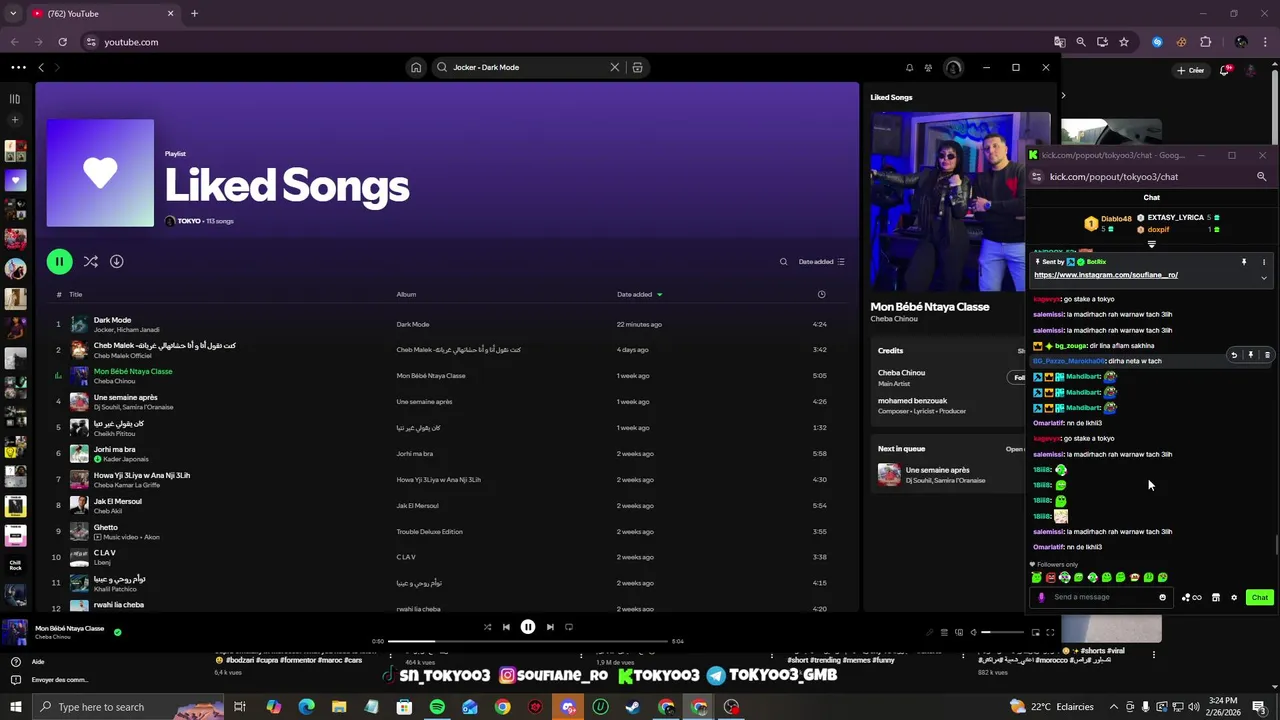Sort by Date added column header

(639, 294)
